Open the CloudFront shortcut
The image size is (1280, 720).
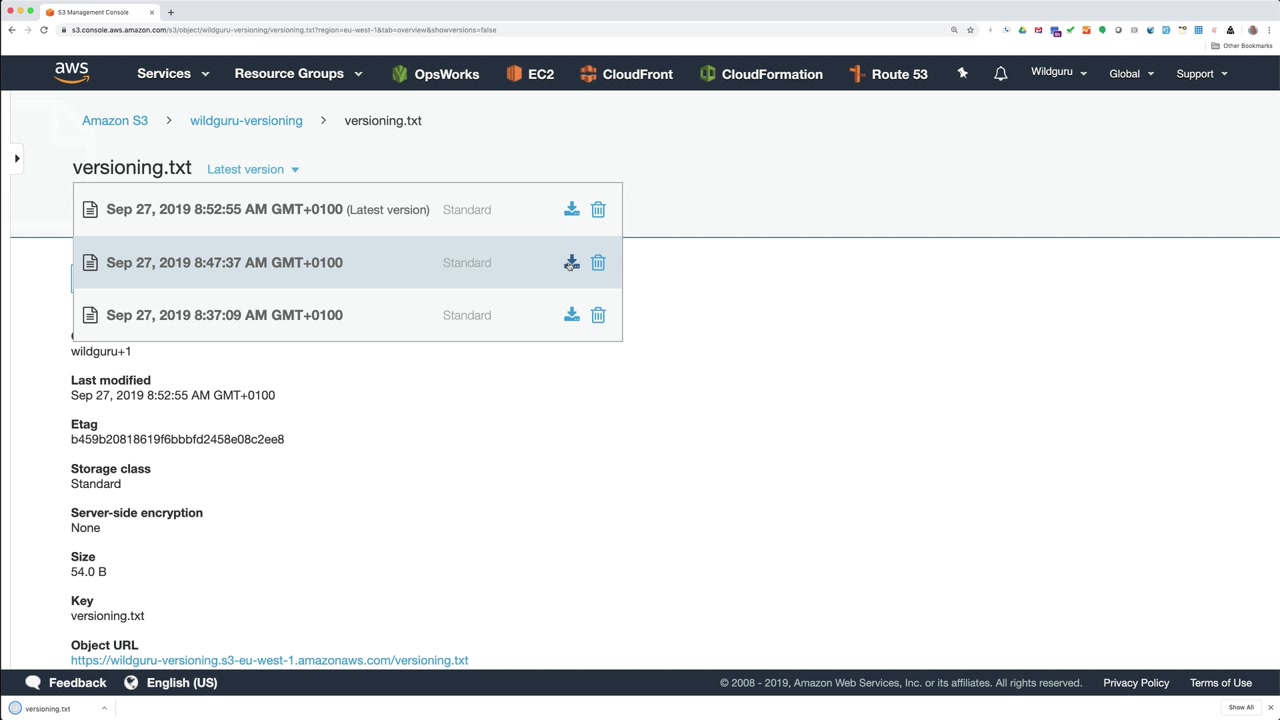click(x=626, y=73)
